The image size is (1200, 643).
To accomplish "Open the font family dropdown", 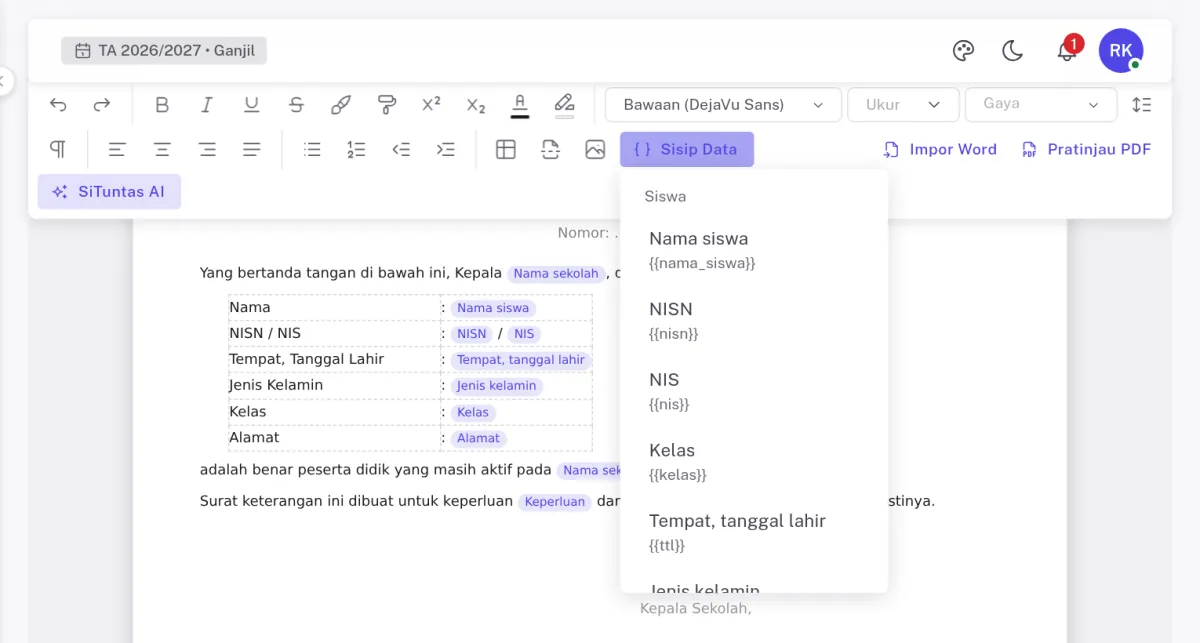I will pyautogui.click(x=724, y=105).
